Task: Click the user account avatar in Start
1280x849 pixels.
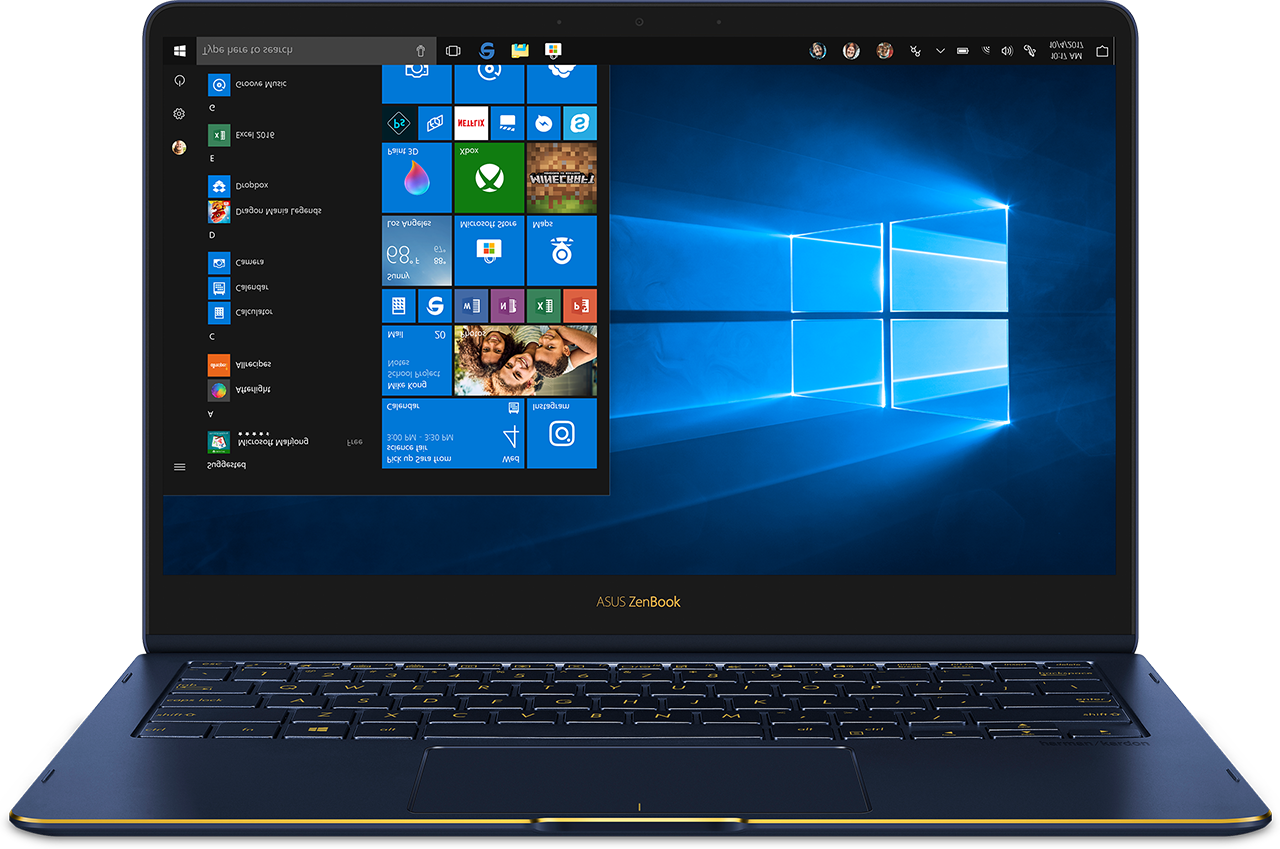Action: (x=179, y=147)
